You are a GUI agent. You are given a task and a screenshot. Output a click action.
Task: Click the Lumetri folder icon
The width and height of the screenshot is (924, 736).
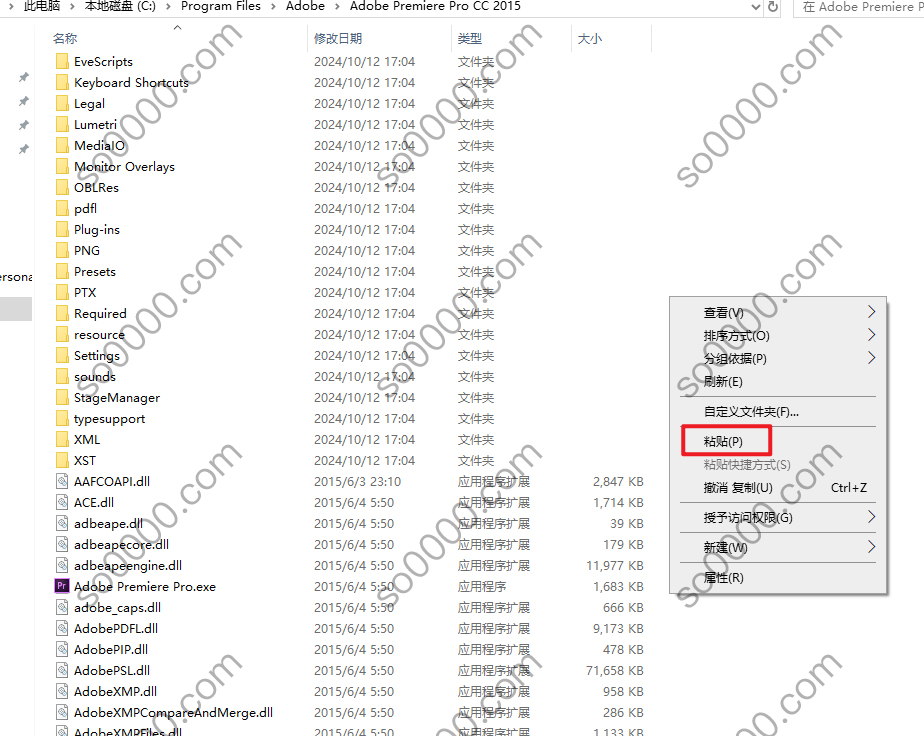tap(62, 124)
